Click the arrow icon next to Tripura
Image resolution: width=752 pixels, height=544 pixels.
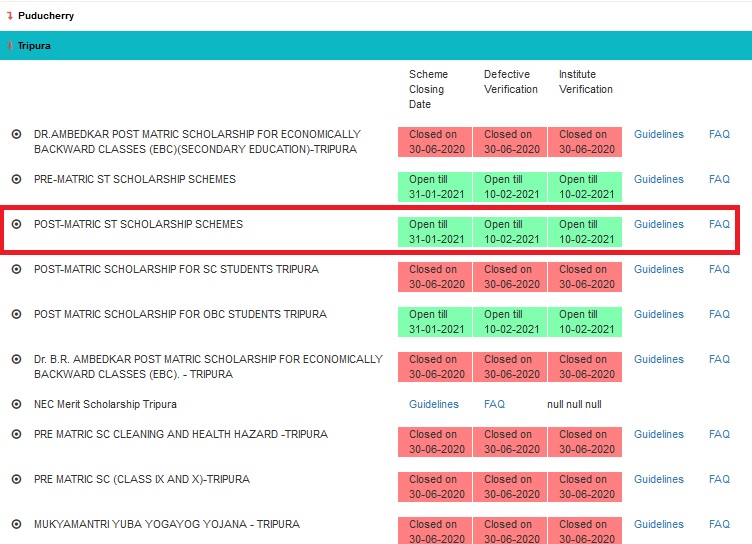click(x=10, y=46)
